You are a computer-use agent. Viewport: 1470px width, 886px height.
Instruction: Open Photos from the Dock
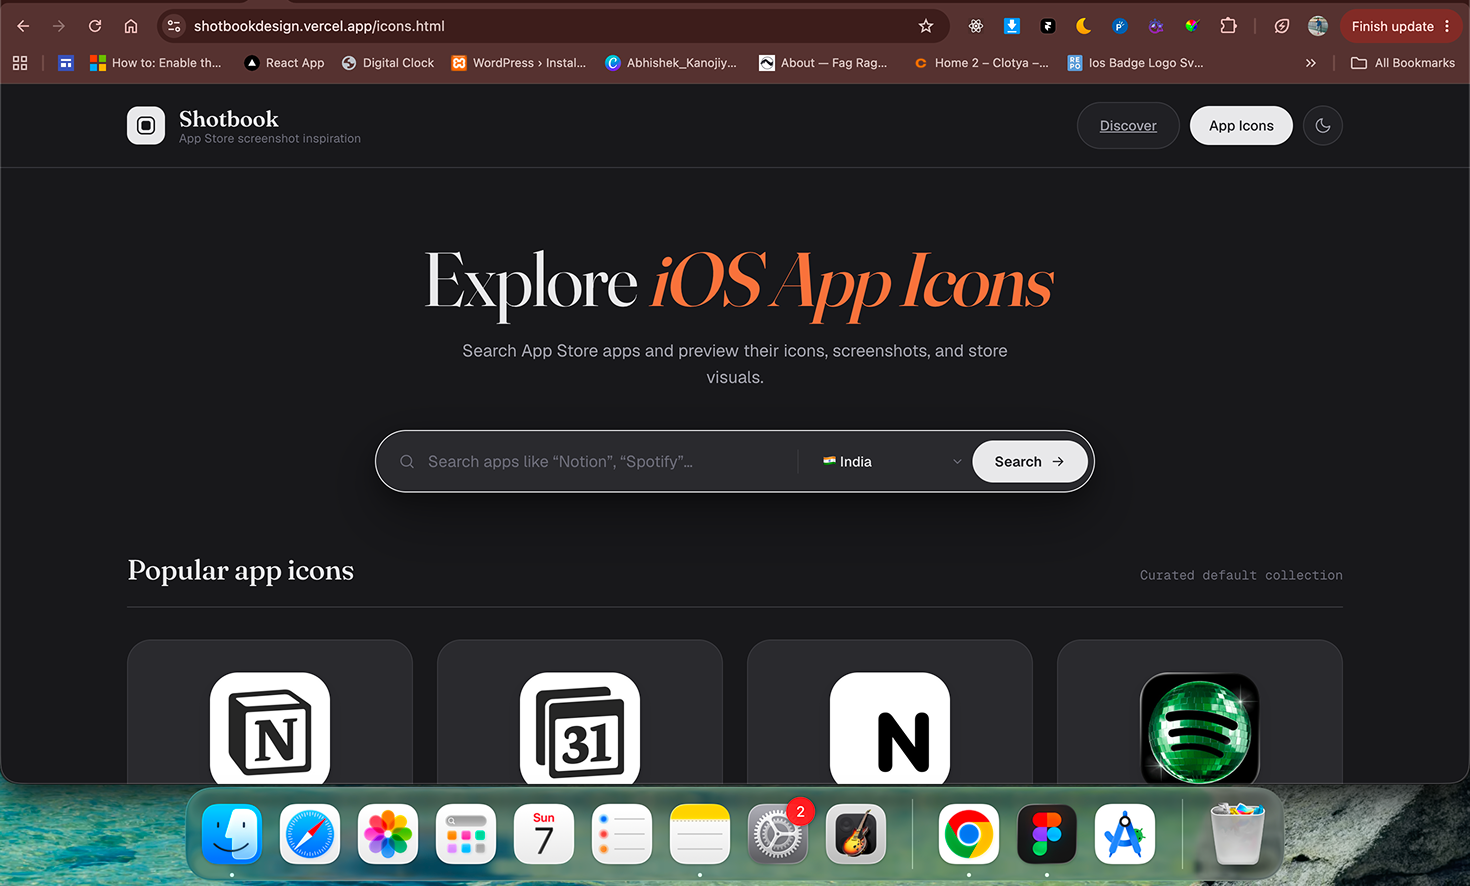coord(388,834)
